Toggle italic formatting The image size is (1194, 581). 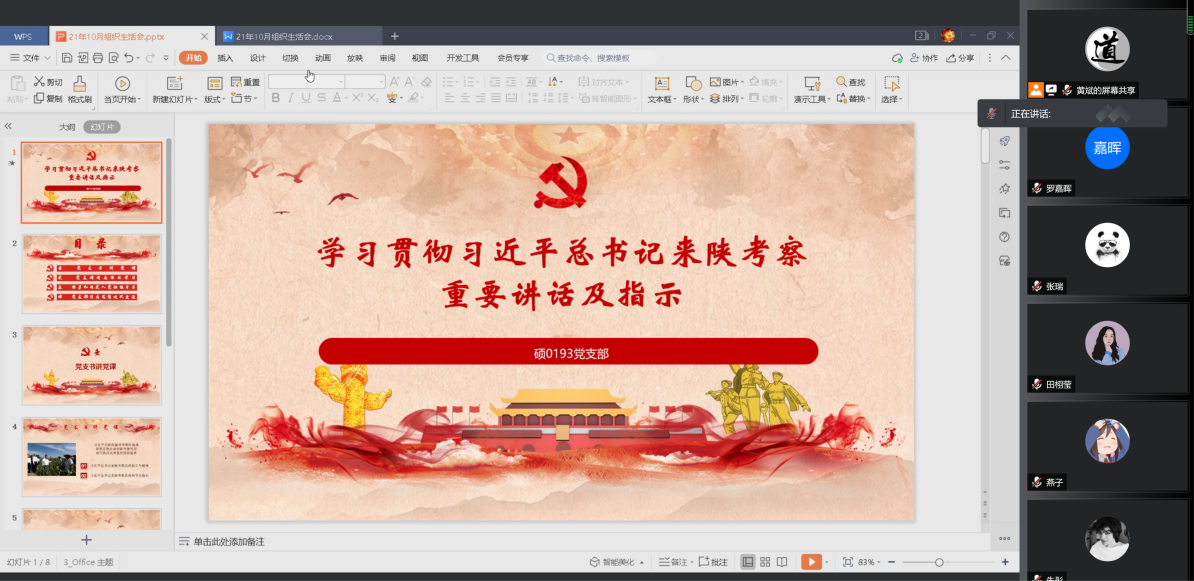[290, 97]
